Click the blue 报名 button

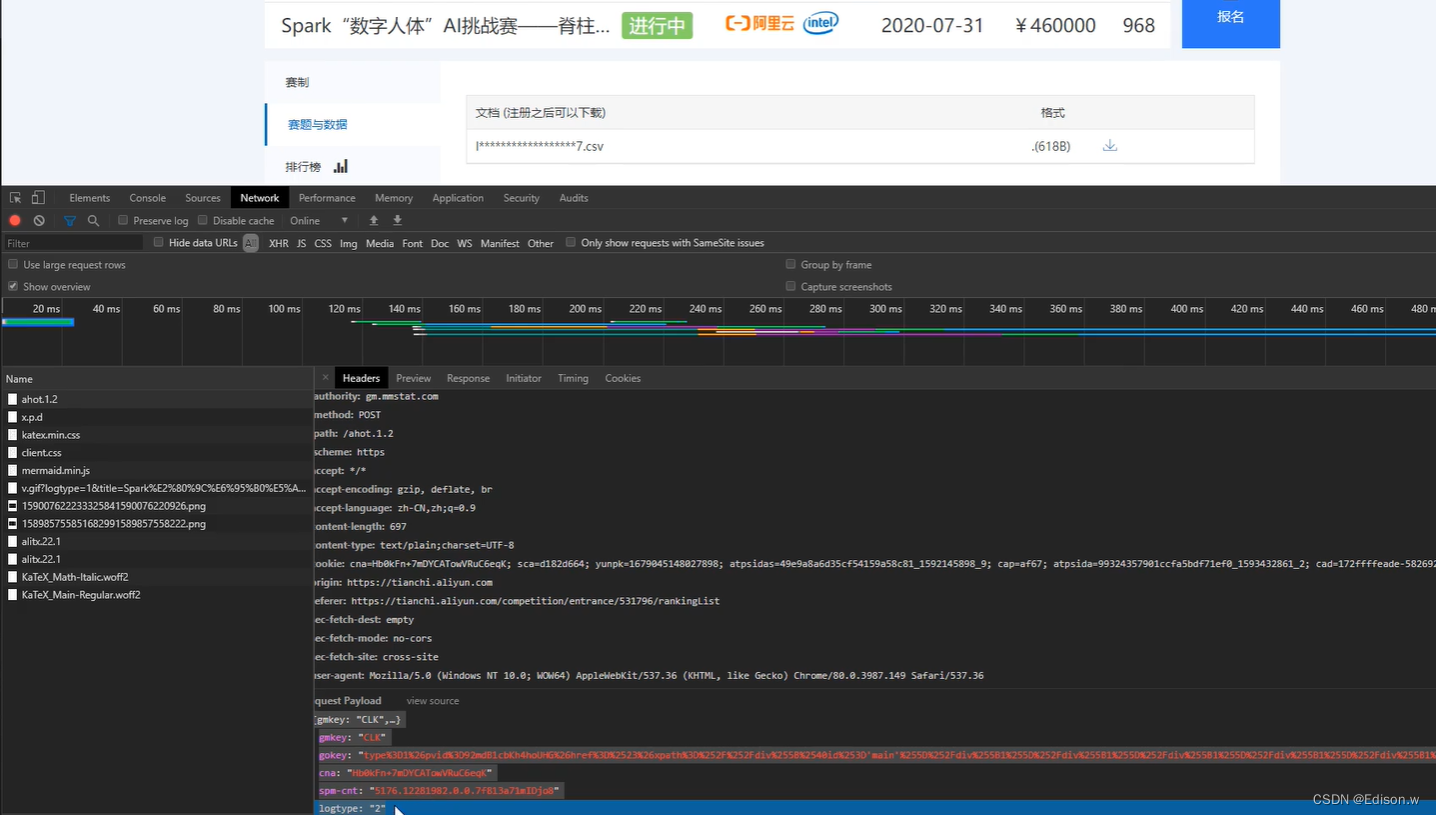tap(1231, 23)
